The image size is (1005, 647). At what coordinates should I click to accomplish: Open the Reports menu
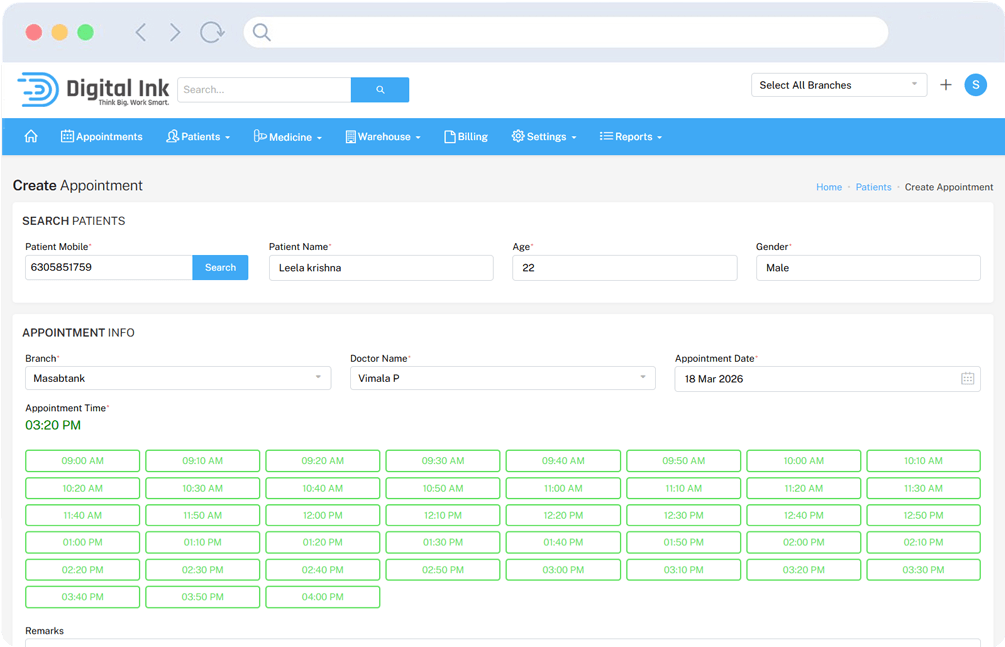631,137
